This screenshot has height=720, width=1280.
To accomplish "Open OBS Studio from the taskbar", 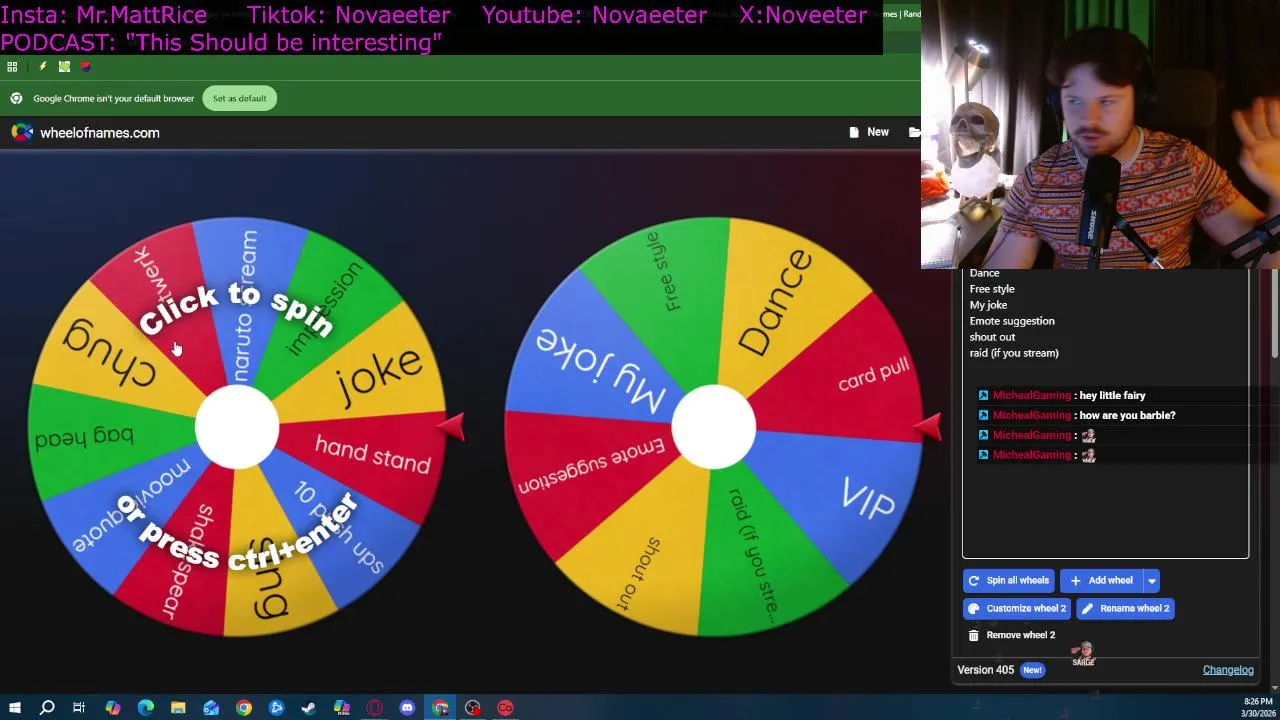I will [473, 708].
